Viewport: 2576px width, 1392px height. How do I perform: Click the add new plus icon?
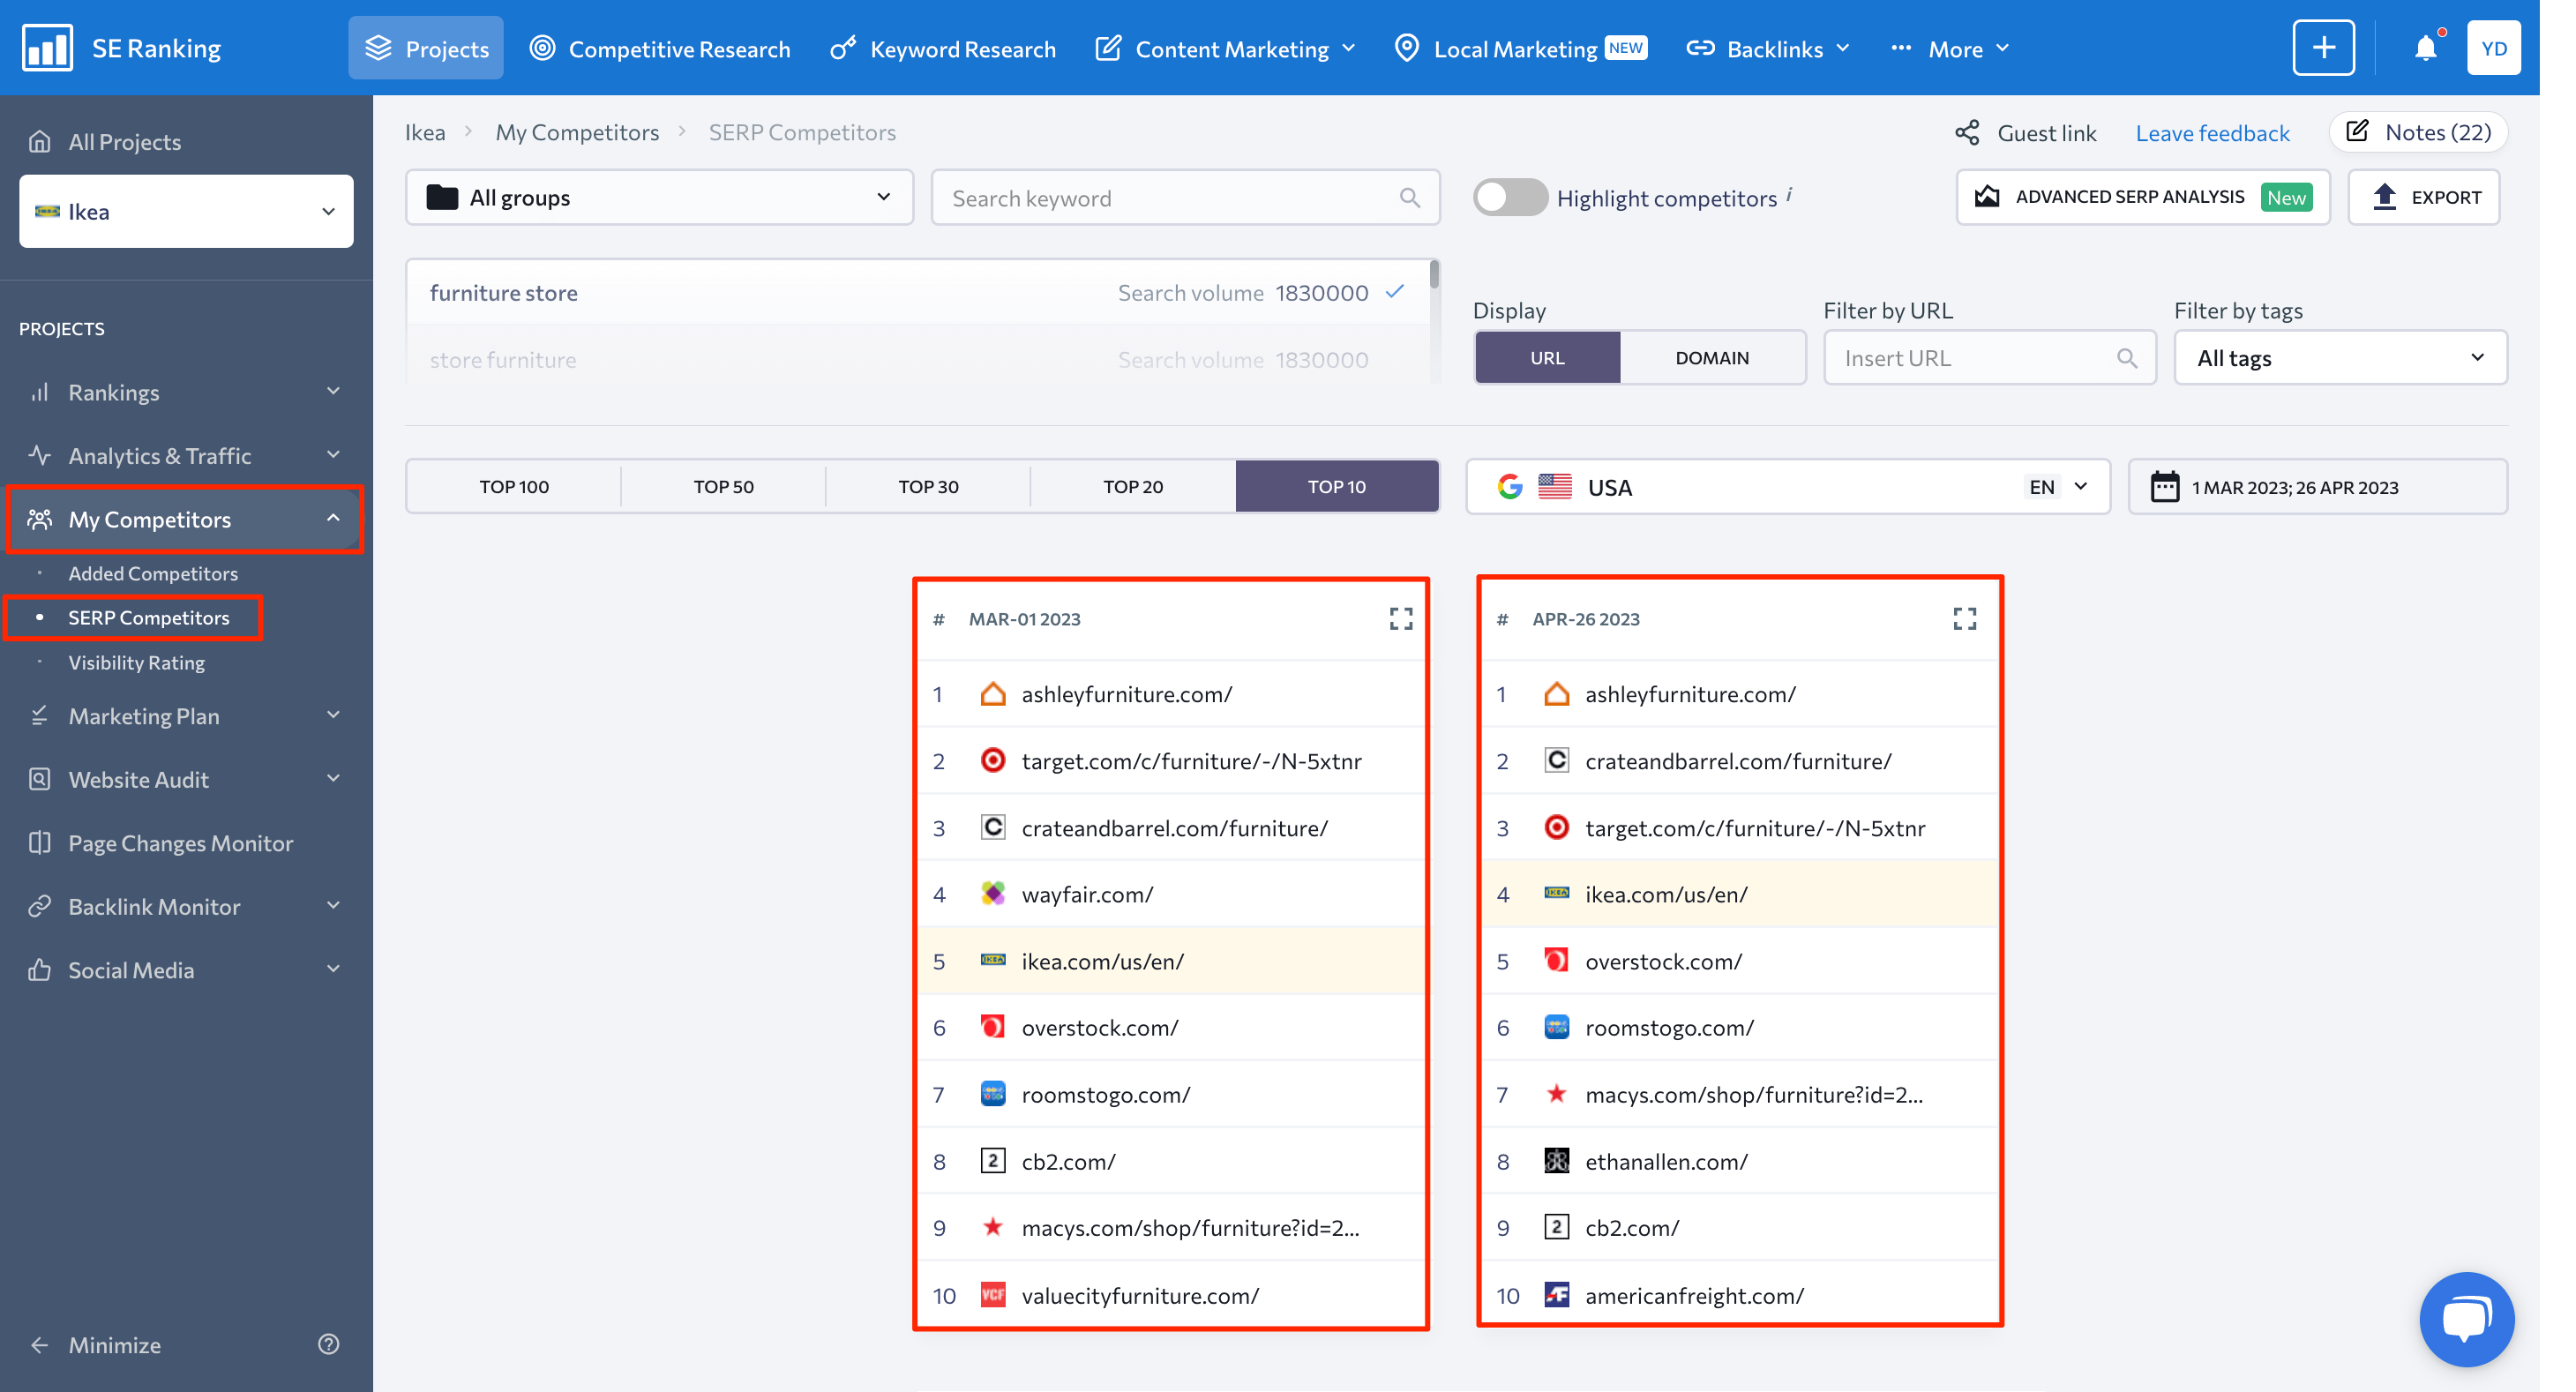2323,47
